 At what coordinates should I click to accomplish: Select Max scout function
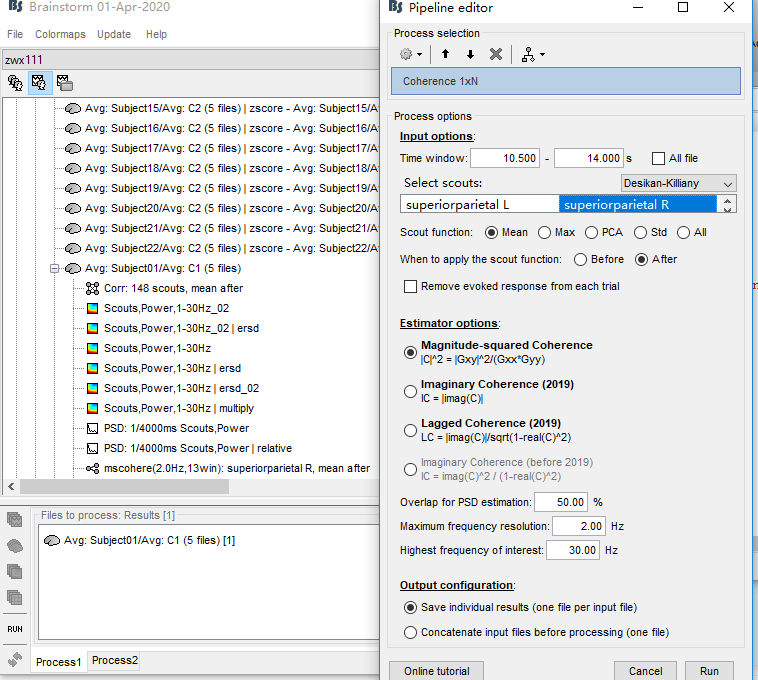544,232
